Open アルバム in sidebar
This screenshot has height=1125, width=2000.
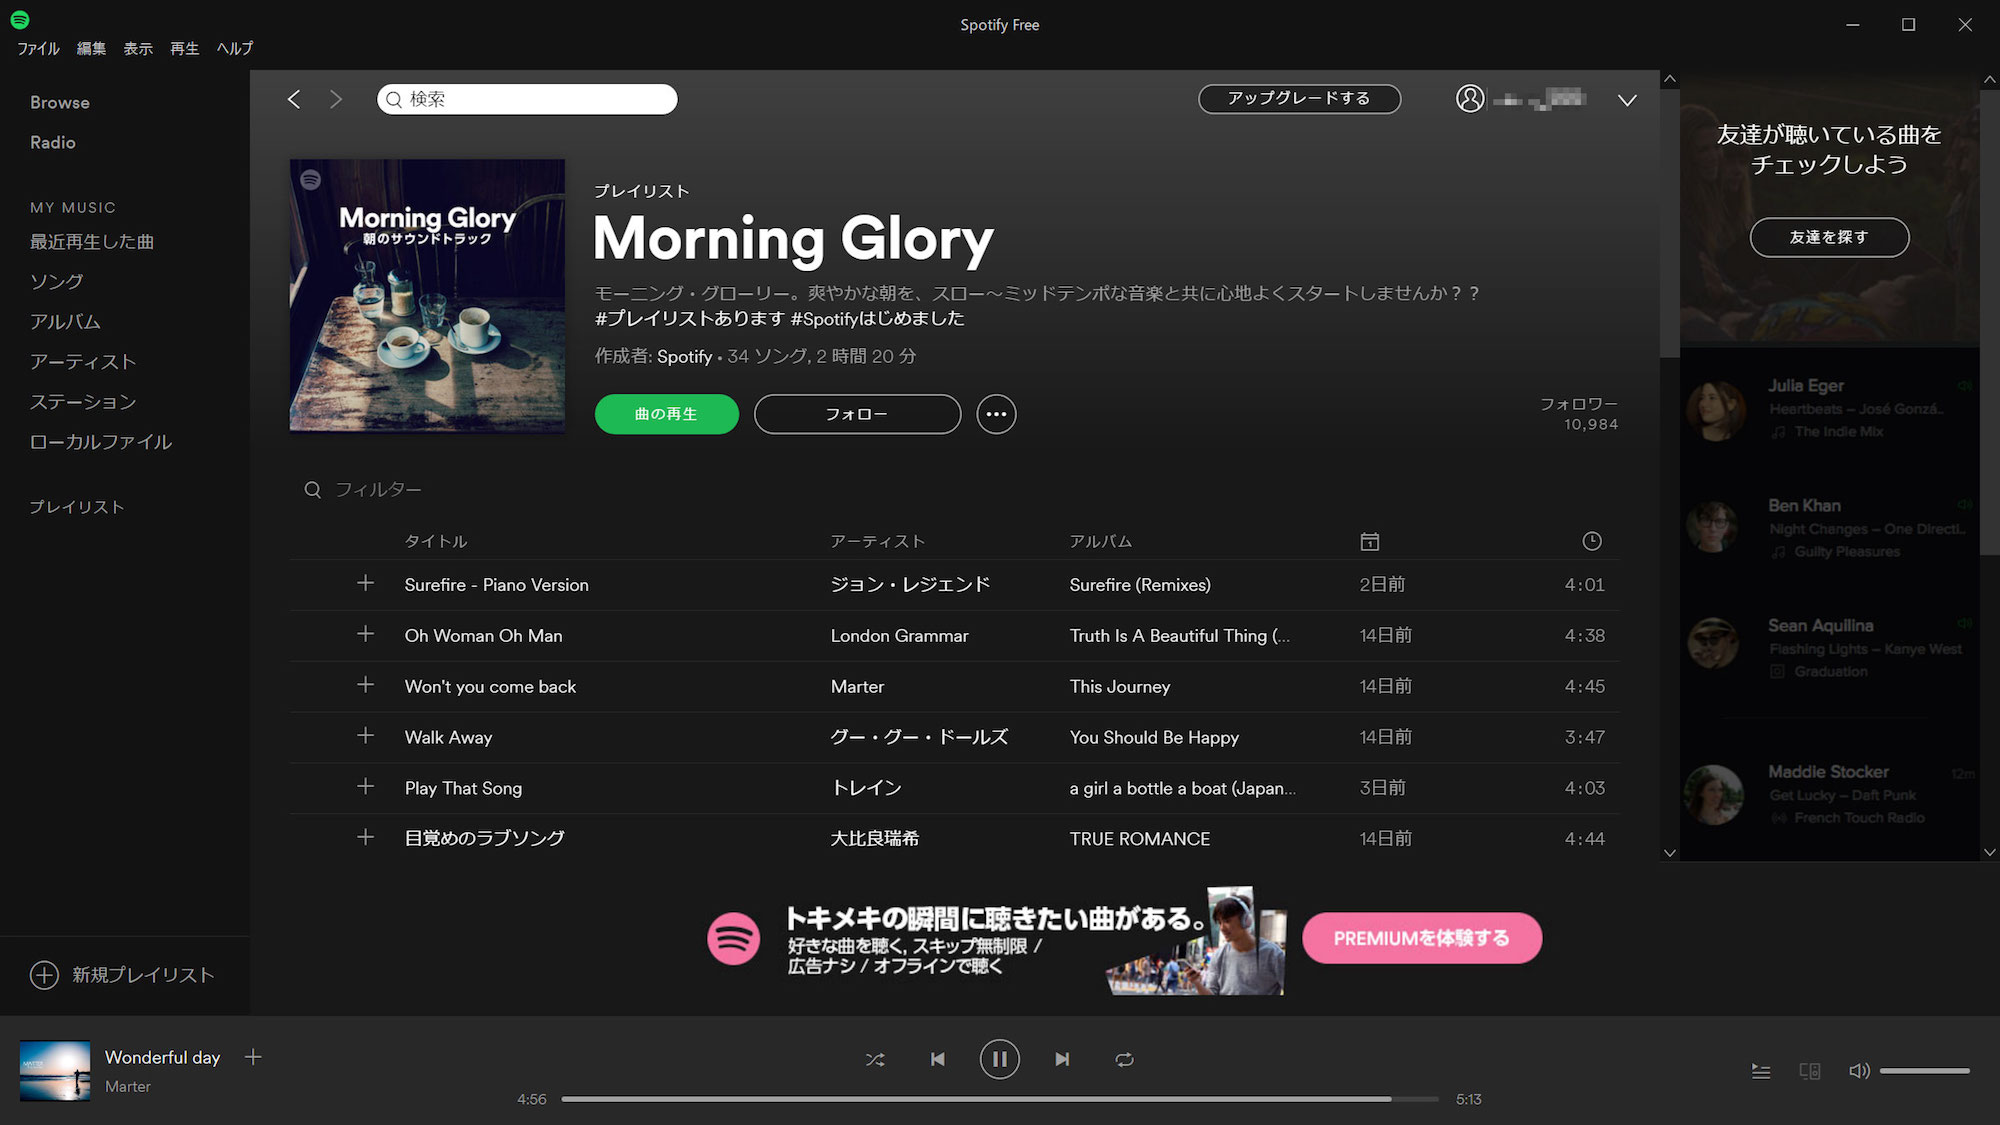(65, 322)
